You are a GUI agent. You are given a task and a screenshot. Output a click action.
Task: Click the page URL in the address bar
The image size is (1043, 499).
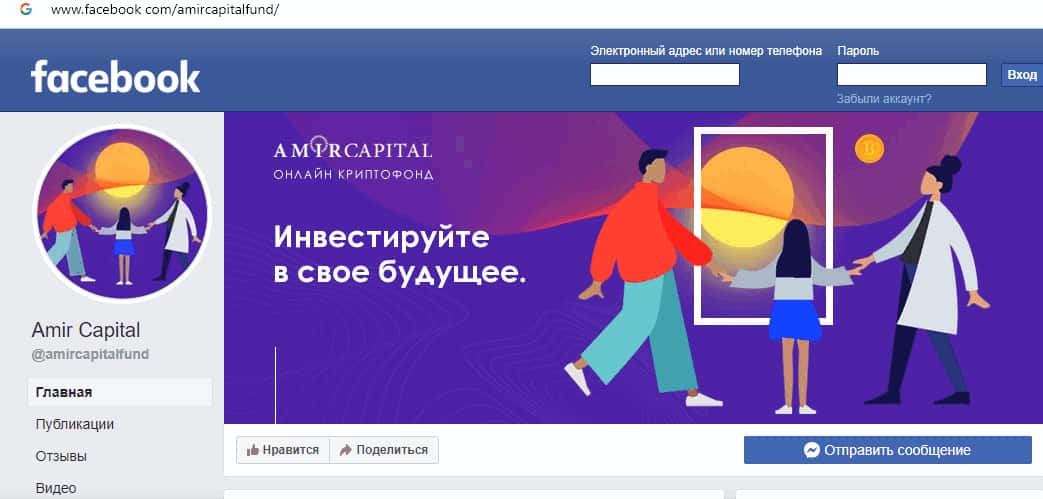[x=165, y=11]
